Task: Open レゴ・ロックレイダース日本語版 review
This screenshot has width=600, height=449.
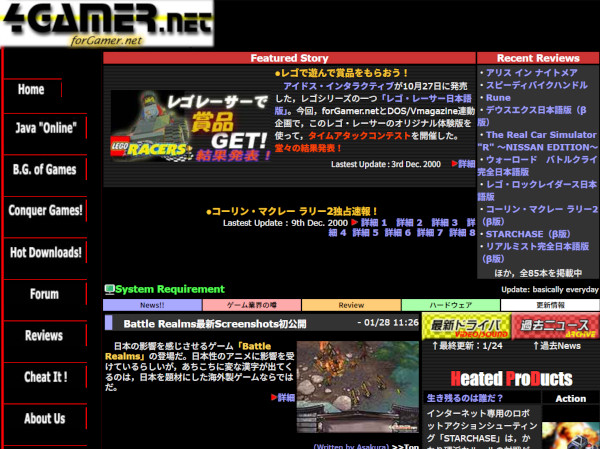Action: [x=537, y=190]
